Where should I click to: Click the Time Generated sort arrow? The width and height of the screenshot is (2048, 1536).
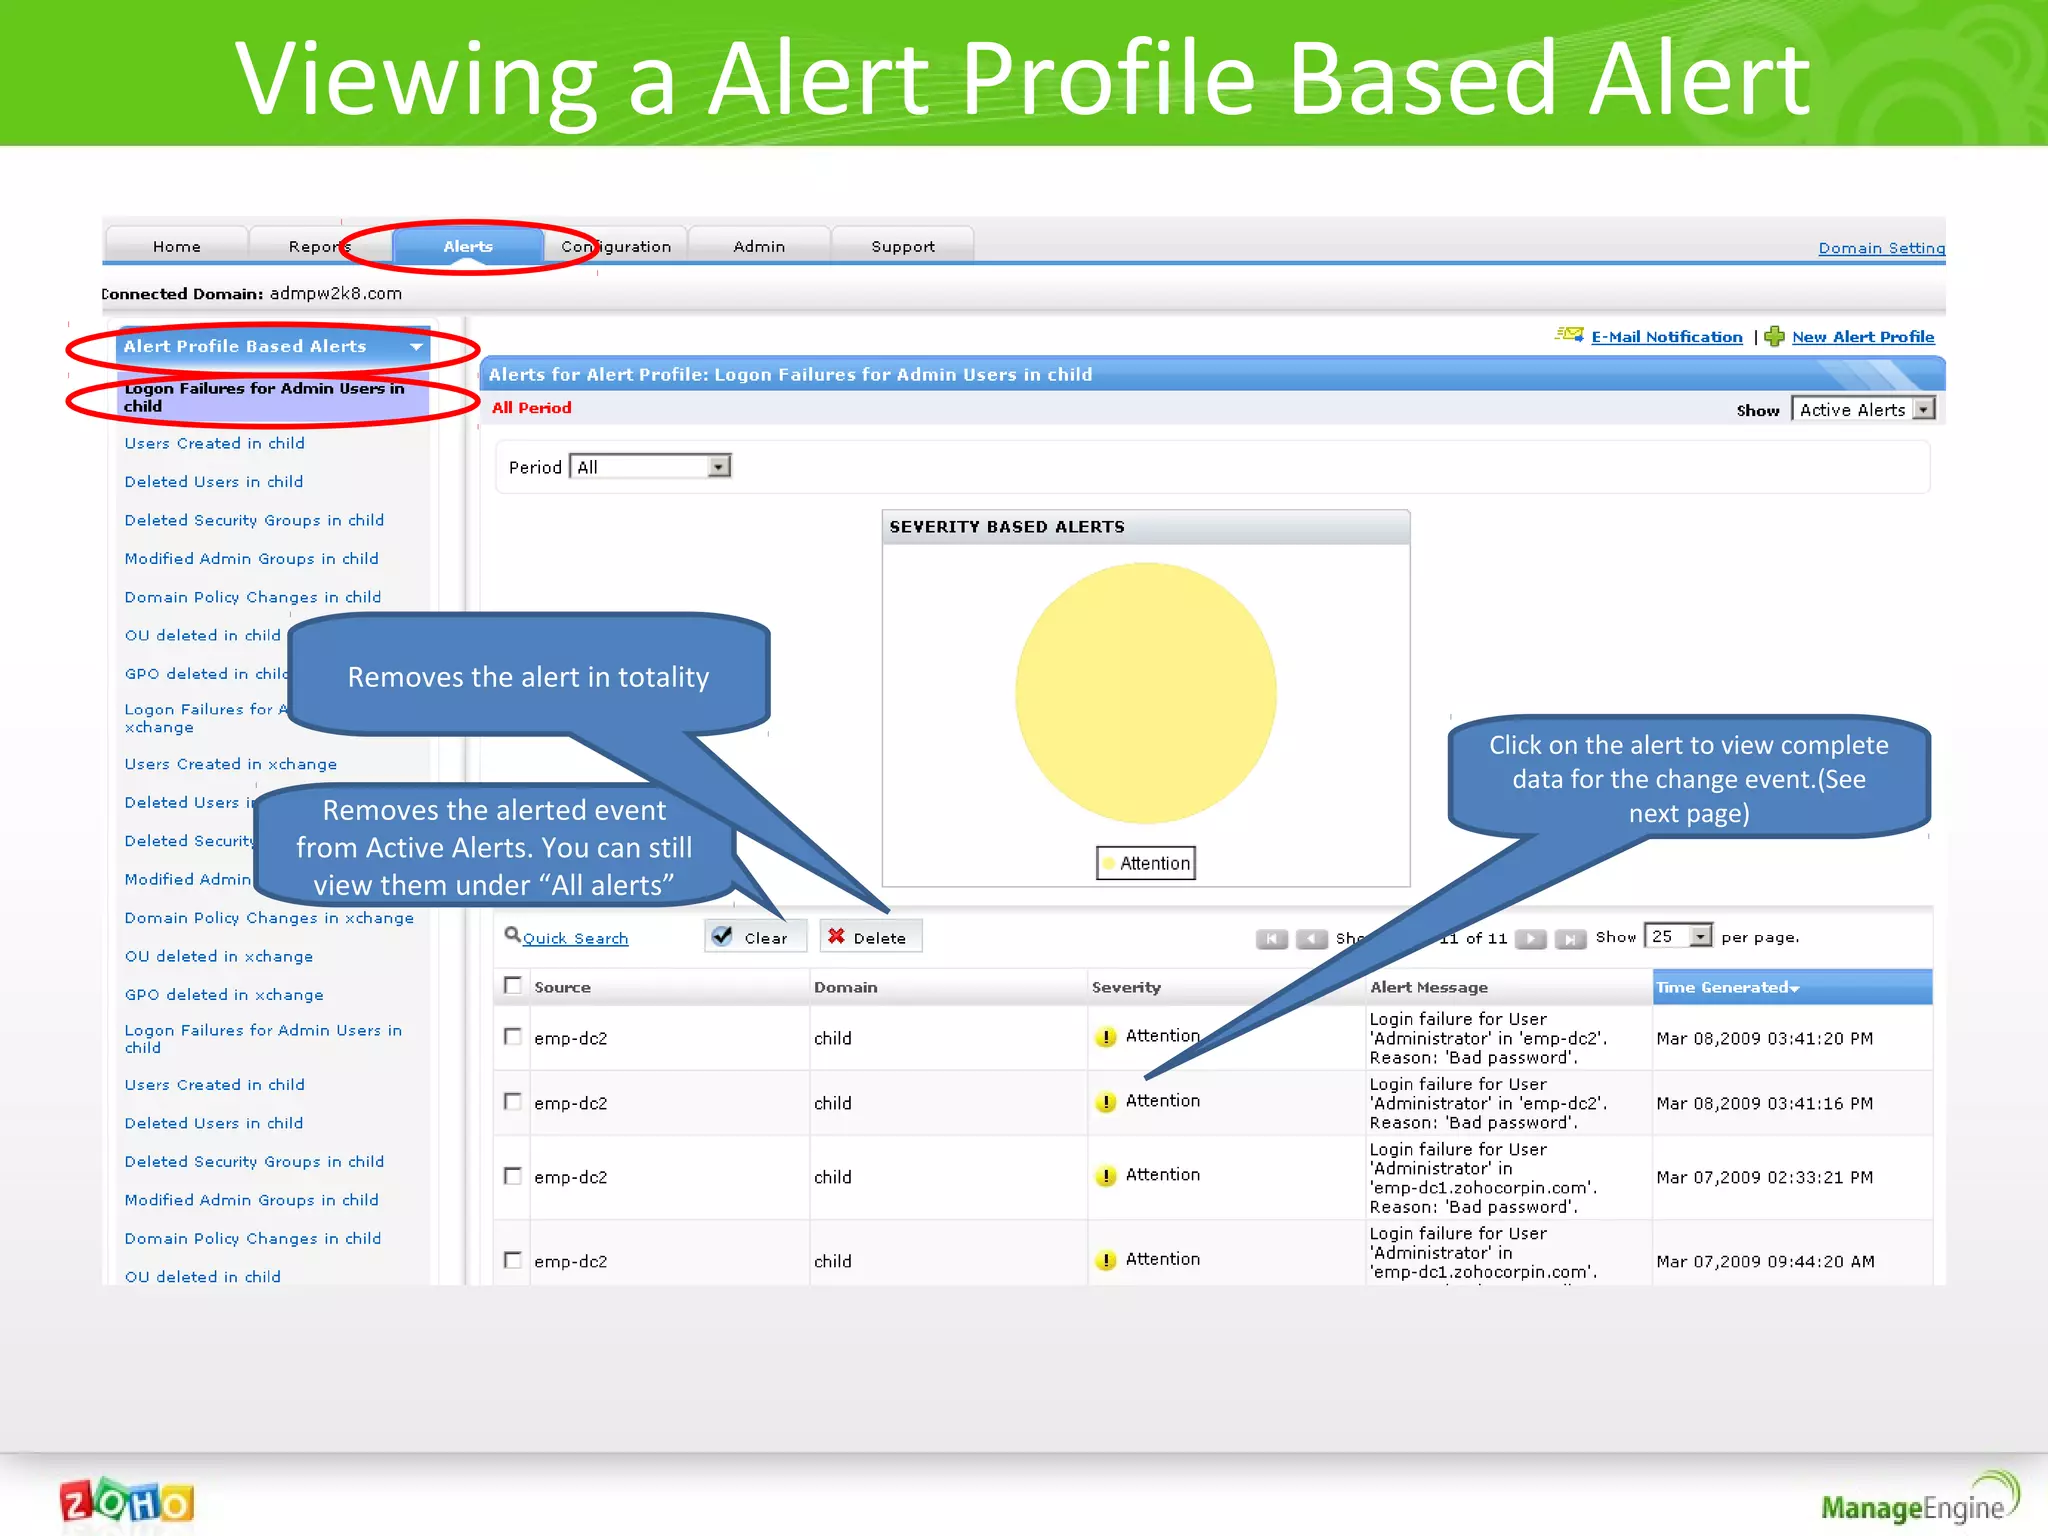(1795, 989)
